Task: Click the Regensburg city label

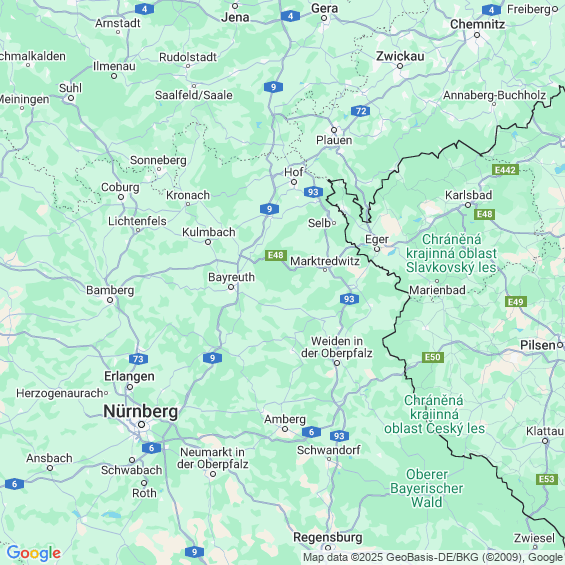Action: pyautogui.click(x=328, y=537)
